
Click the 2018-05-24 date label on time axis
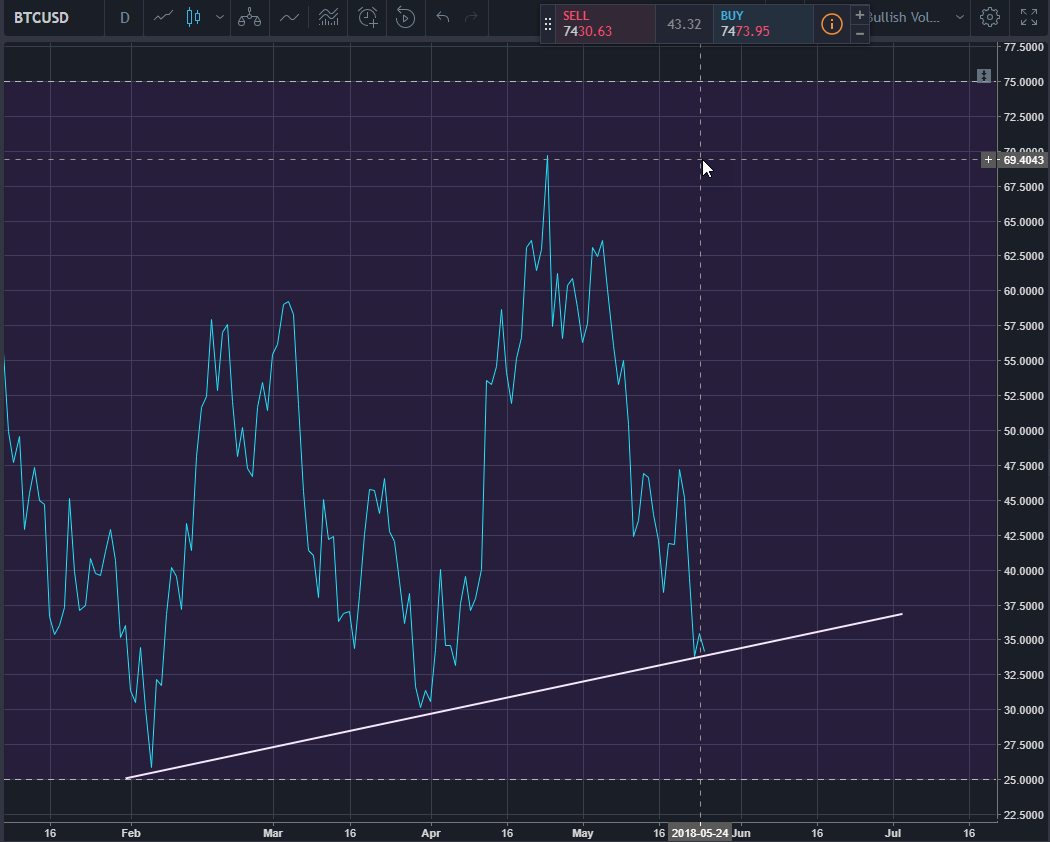[x=700, y=833]
